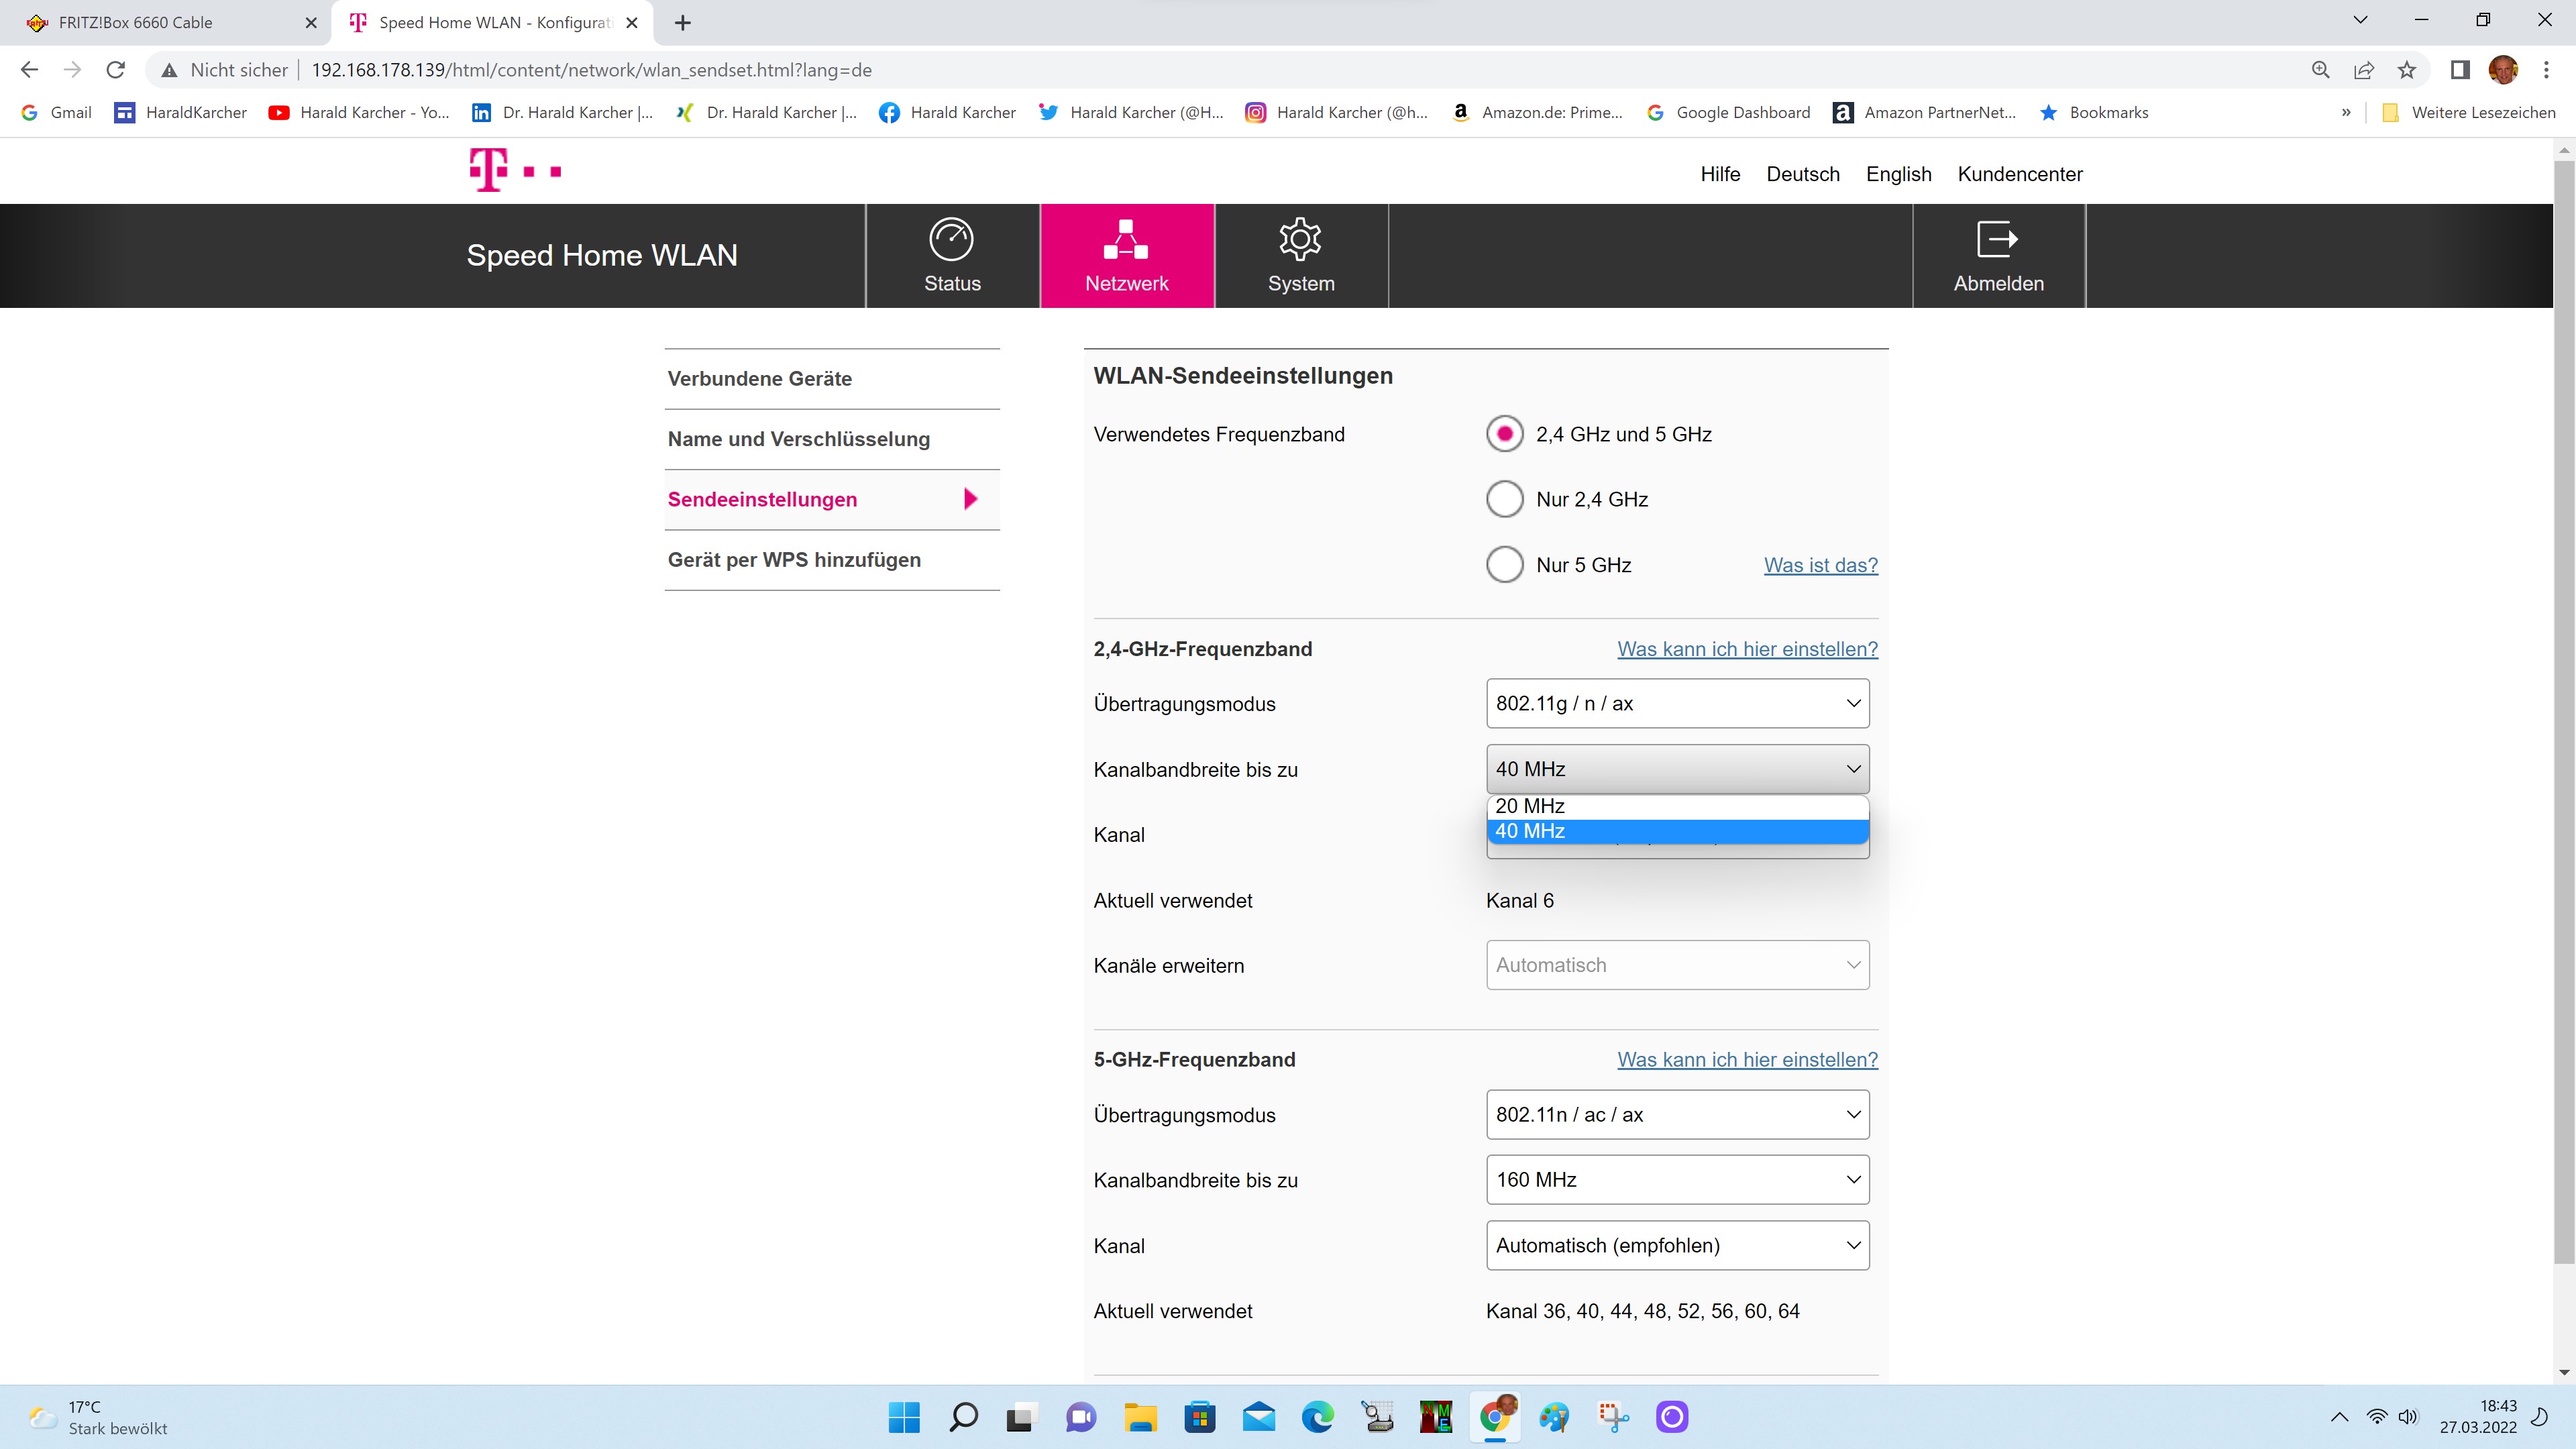This screenshot has height=1449, width=2576.
Task: Open 5-GHz Kanalbandbreite dropdown 160 MHz
Action: (x=1677, y=1180)
